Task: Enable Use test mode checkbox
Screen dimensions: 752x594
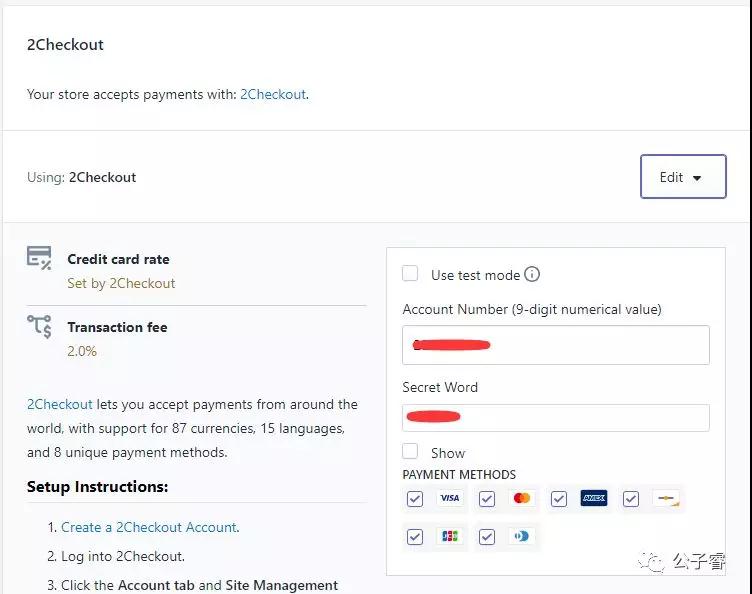Action: coord(410,273)
